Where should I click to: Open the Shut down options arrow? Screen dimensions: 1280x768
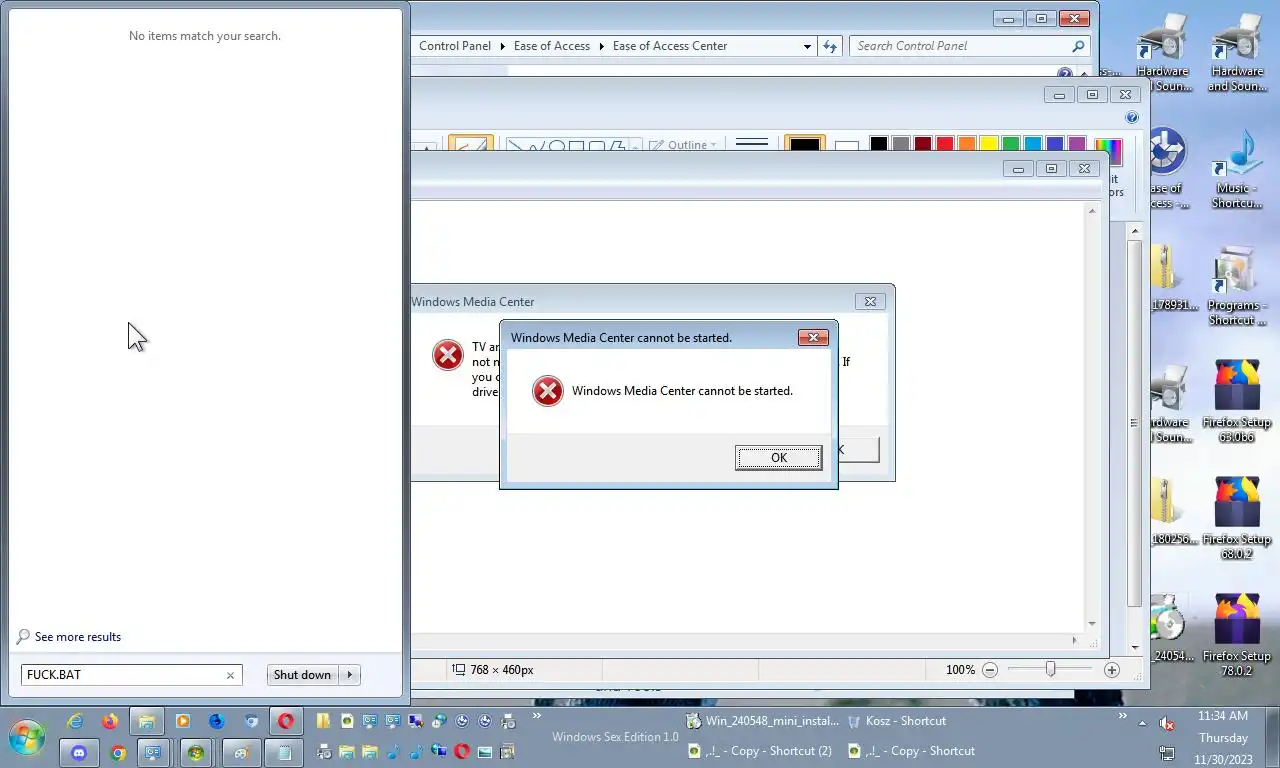350,675
